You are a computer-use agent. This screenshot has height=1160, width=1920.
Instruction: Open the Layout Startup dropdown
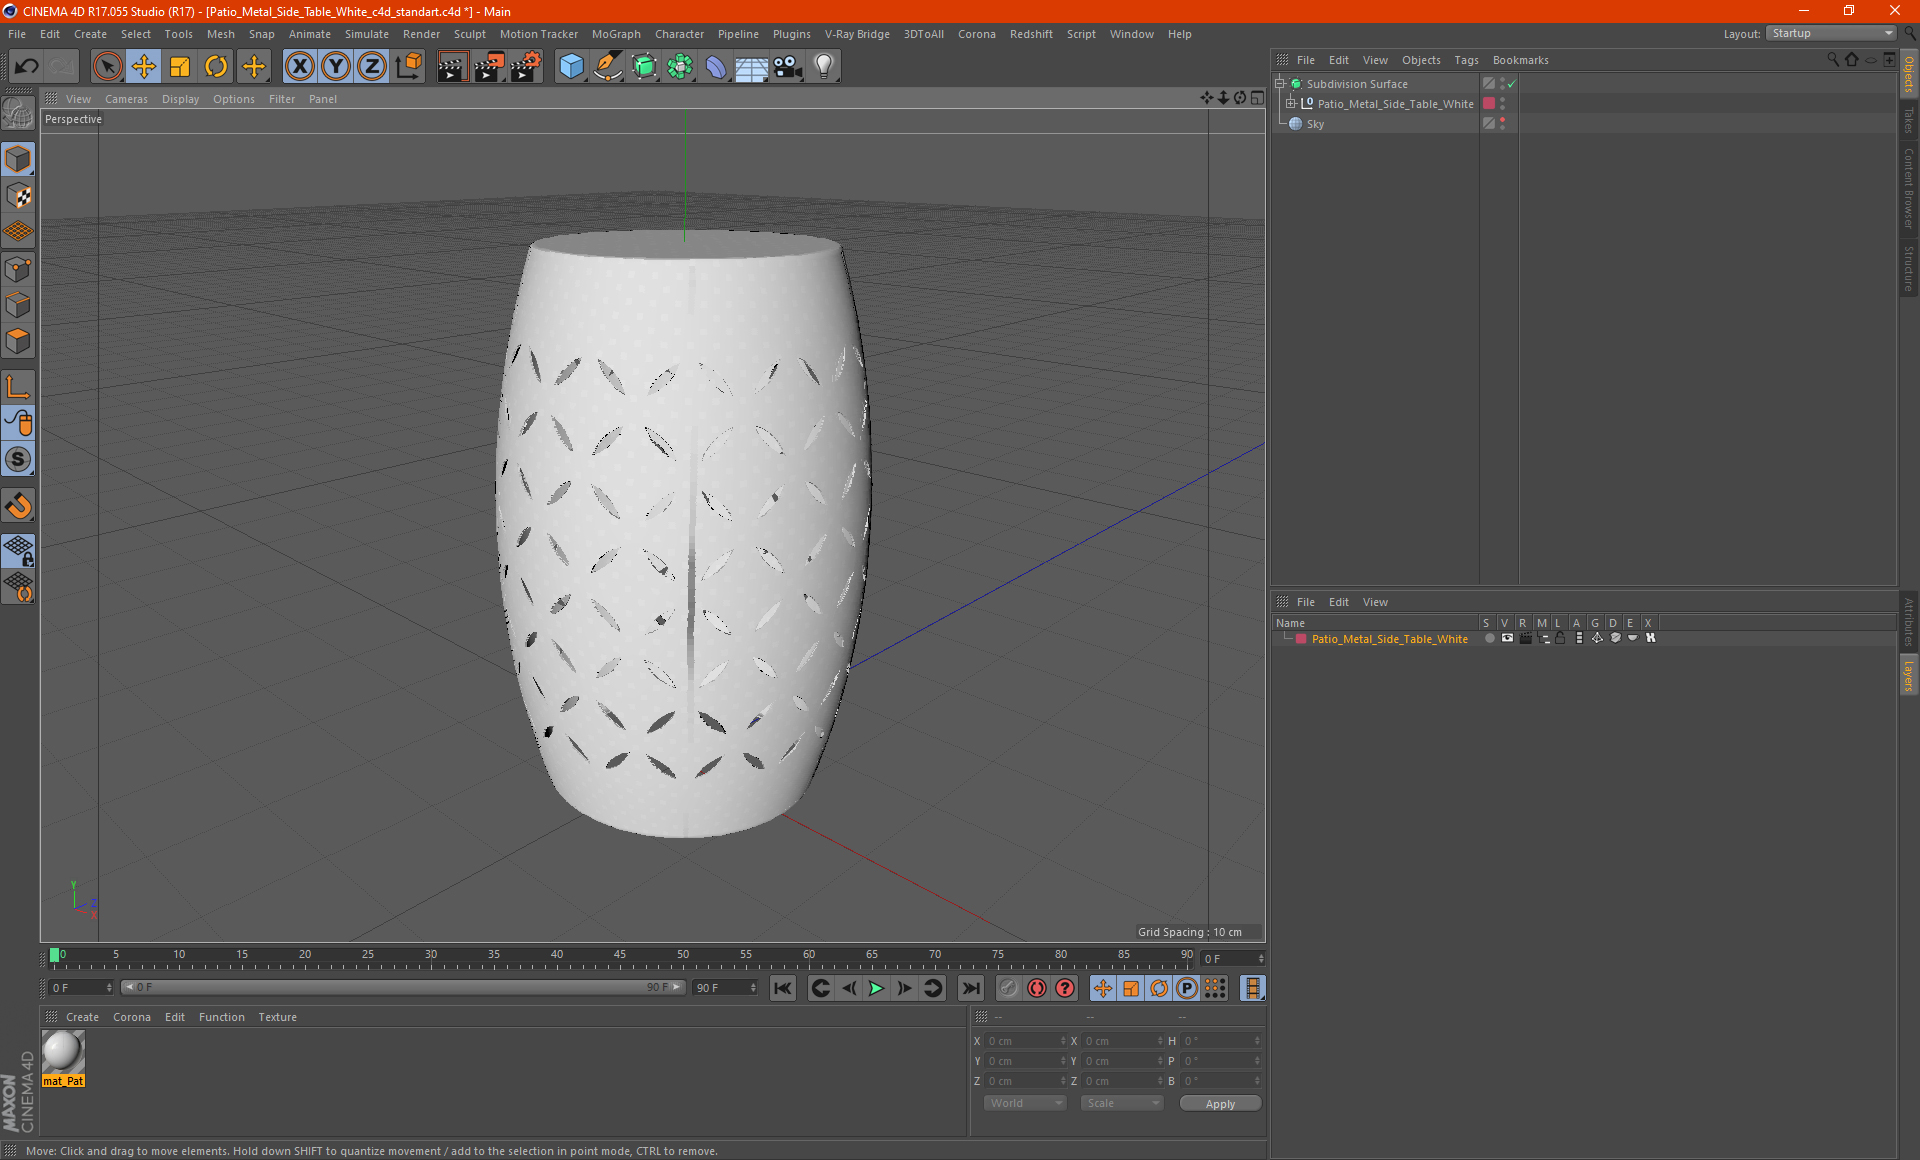click(1831, 33)
